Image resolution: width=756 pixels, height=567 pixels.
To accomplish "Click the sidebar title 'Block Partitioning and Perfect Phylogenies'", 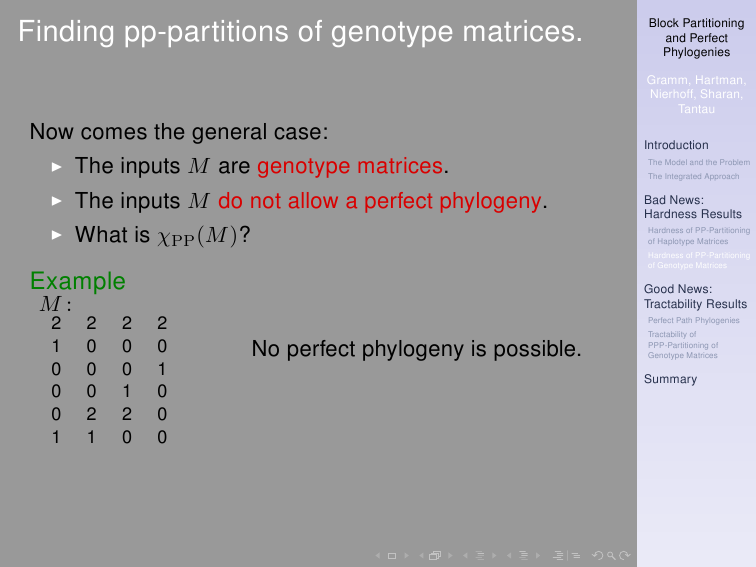I will pyautogui.click(x=696, y=37).
